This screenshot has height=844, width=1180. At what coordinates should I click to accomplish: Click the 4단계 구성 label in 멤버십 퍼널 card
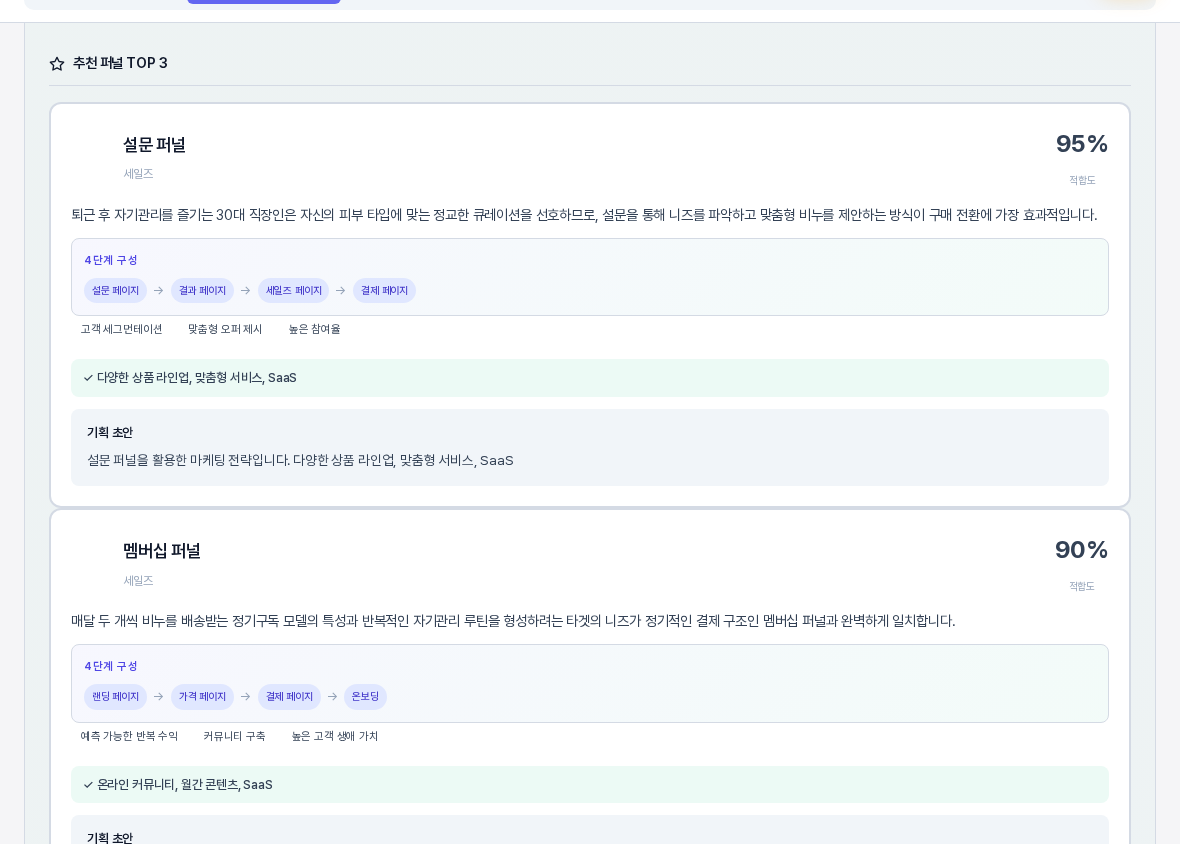[x=111, y=666]
